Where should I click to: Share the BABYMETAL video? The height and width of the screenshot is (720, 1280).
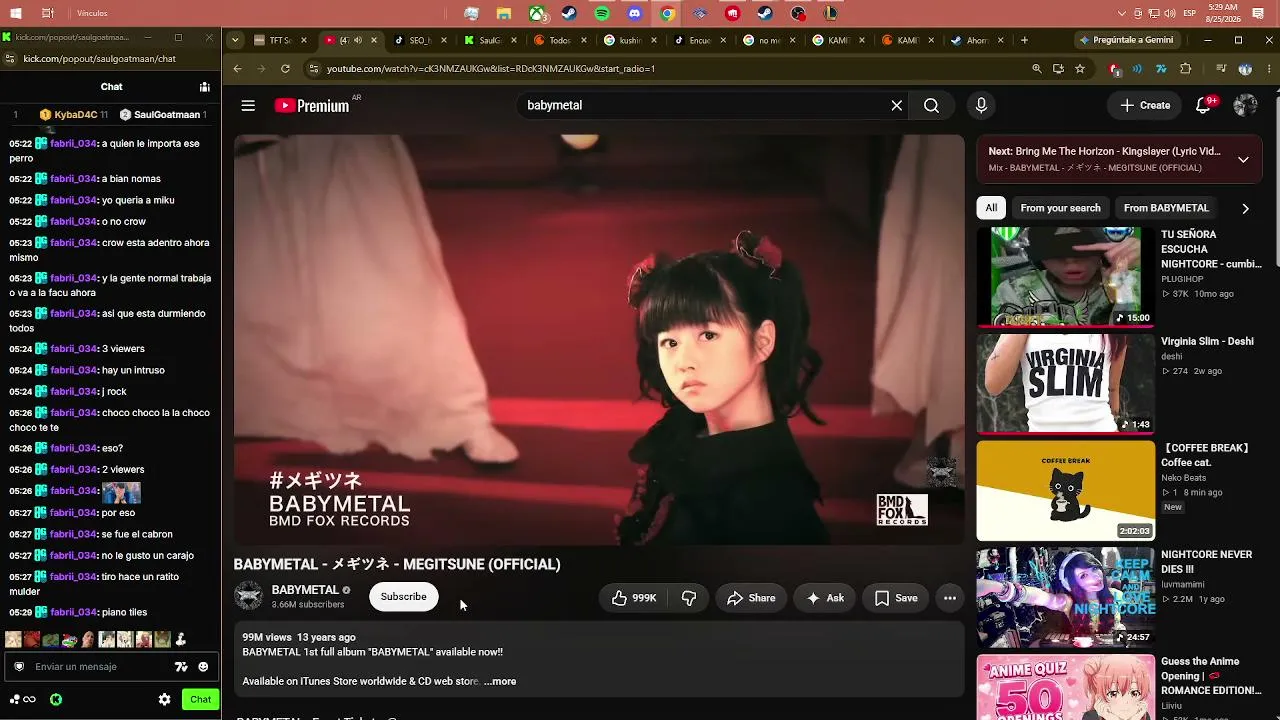pyautogui.click(x=750, y=598)
